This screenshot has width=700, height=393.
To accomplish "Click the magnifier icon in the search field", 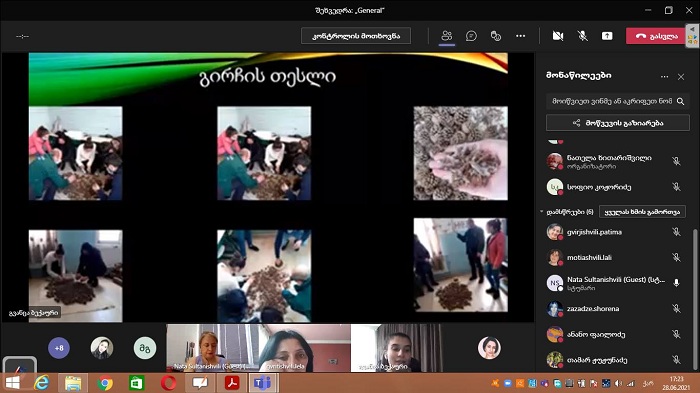I will pyautogui.click(x=680, y=101).
